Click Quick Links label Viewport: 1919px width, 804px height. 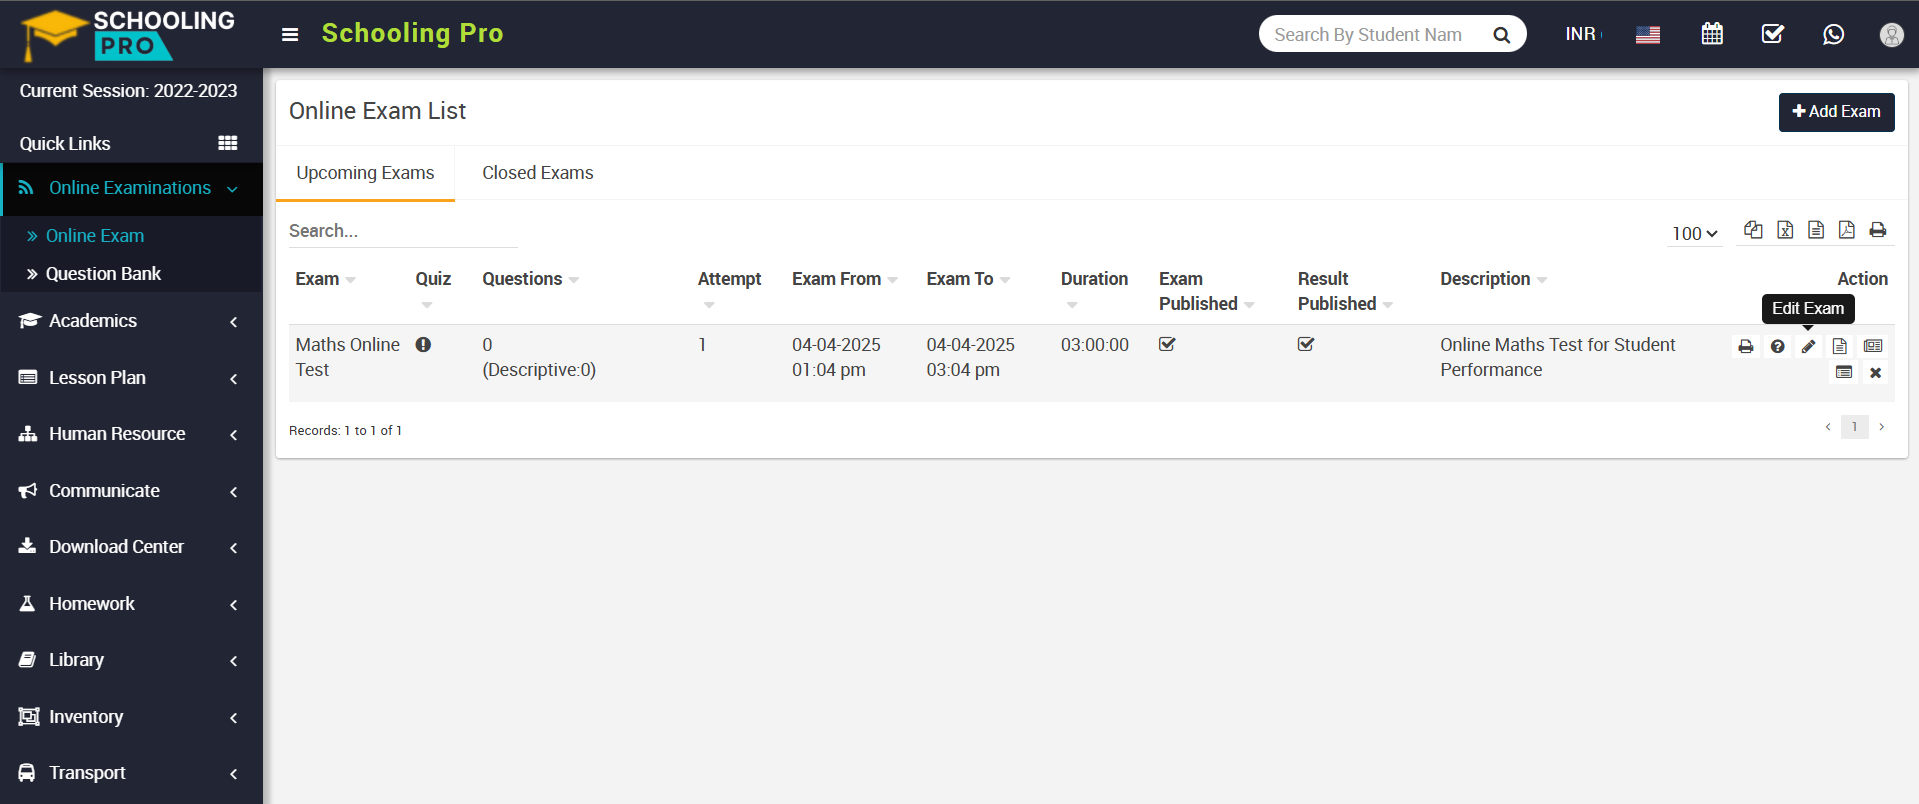click(65, 144)
